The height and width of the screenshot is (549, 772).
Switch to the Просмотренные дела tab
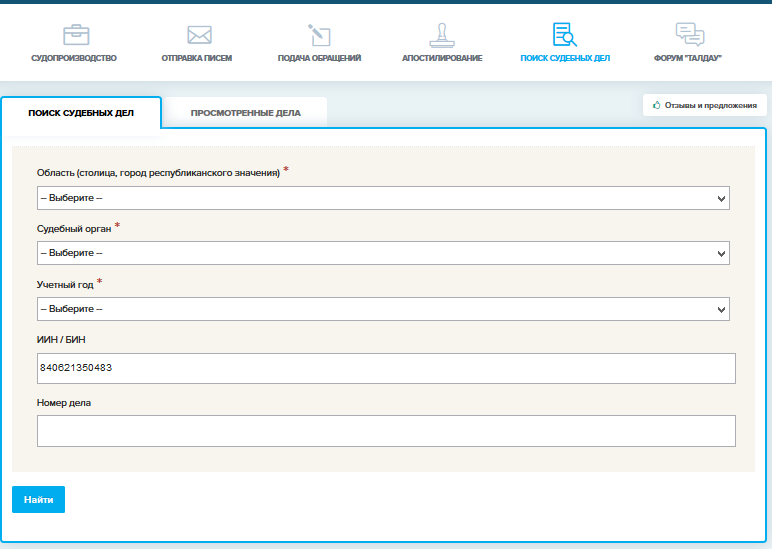pyautogui.click(x=245, y=113)
